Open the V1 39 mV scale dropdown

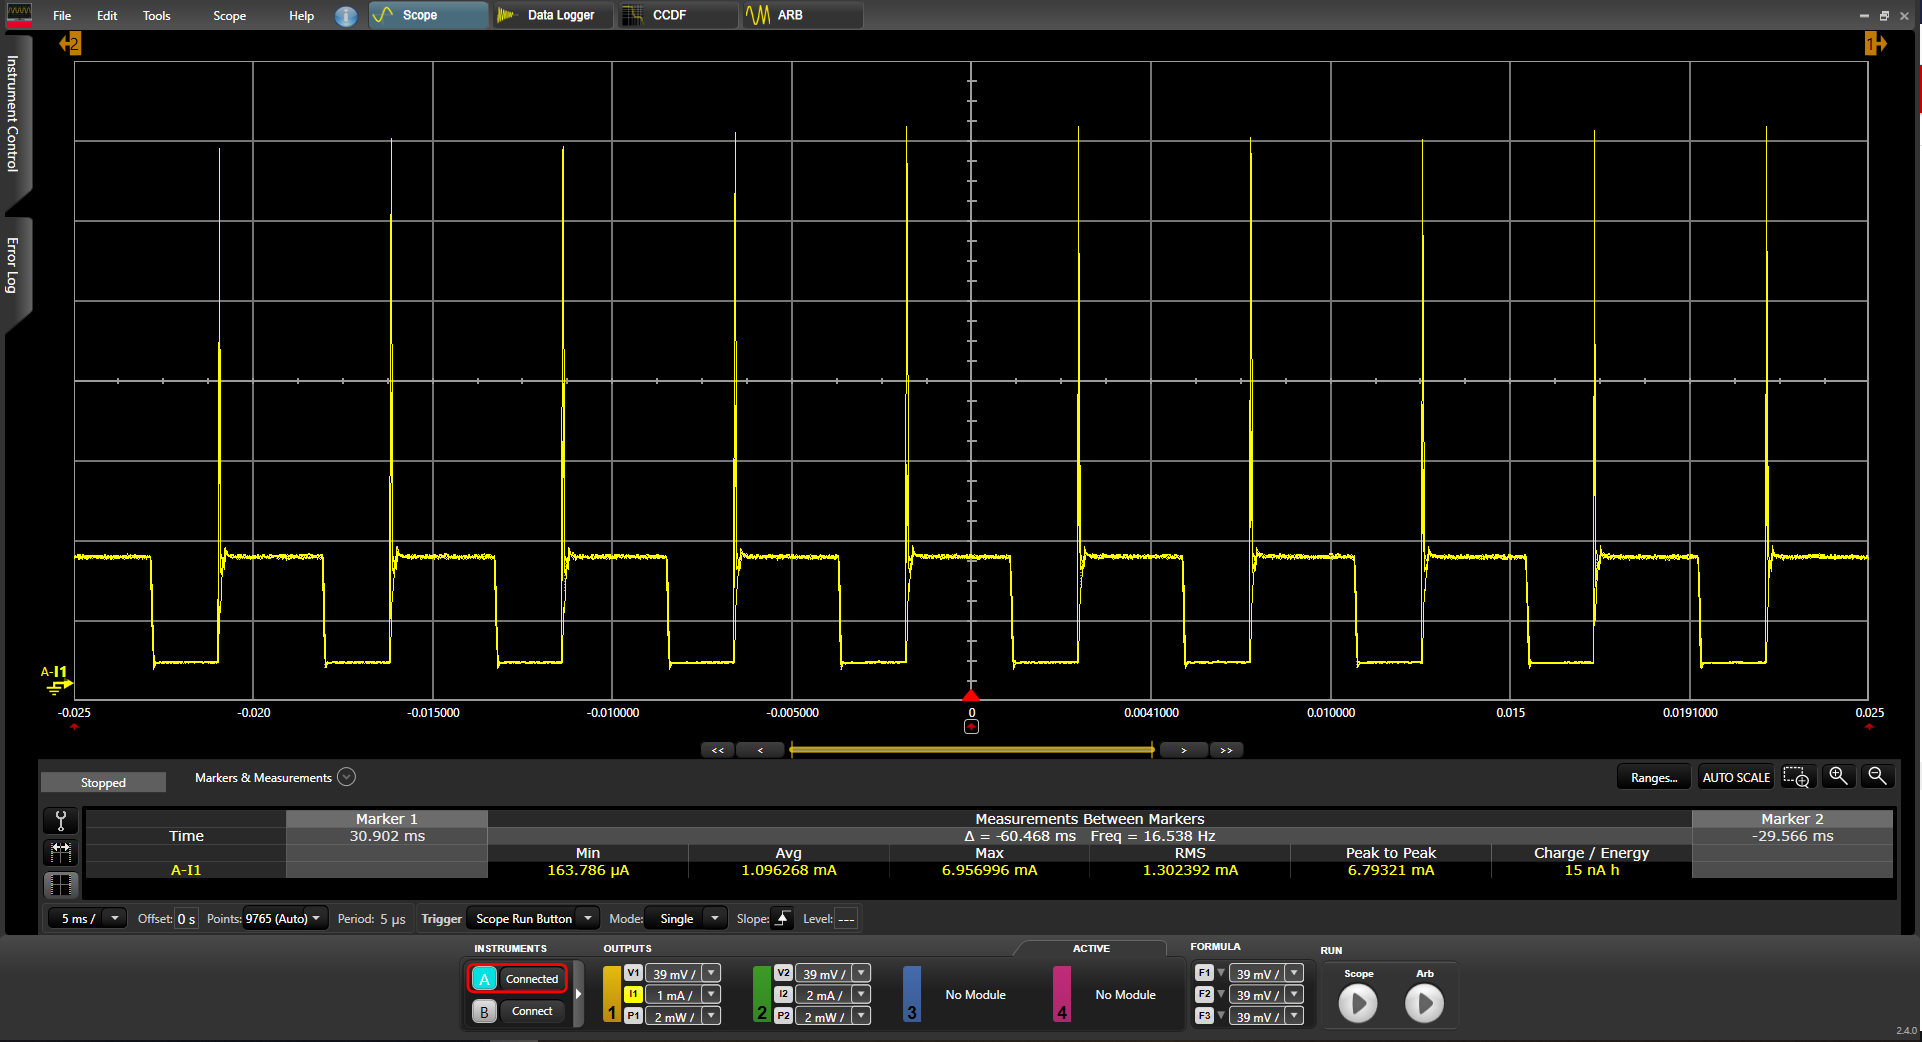pos(711,973)
